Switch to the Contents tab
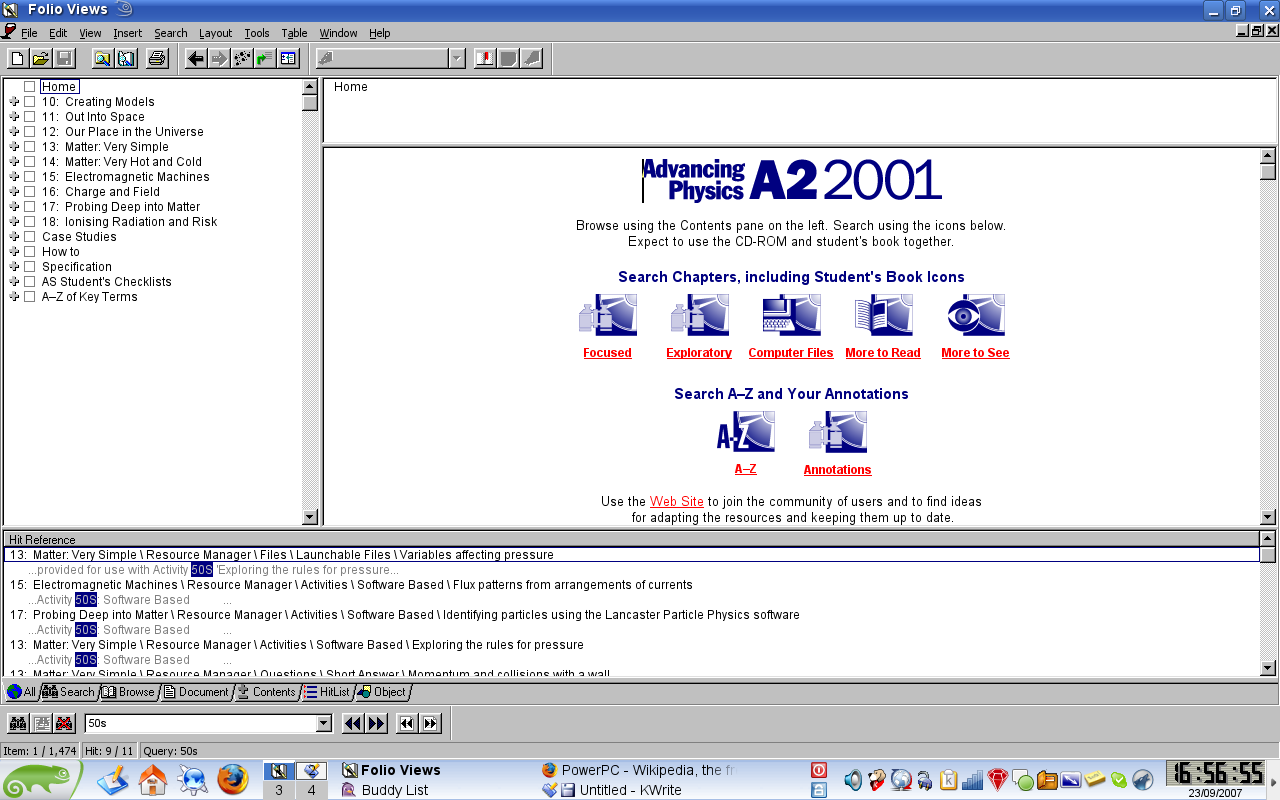Viewport: 1280px width, 800px height. (x=266, y=692)
